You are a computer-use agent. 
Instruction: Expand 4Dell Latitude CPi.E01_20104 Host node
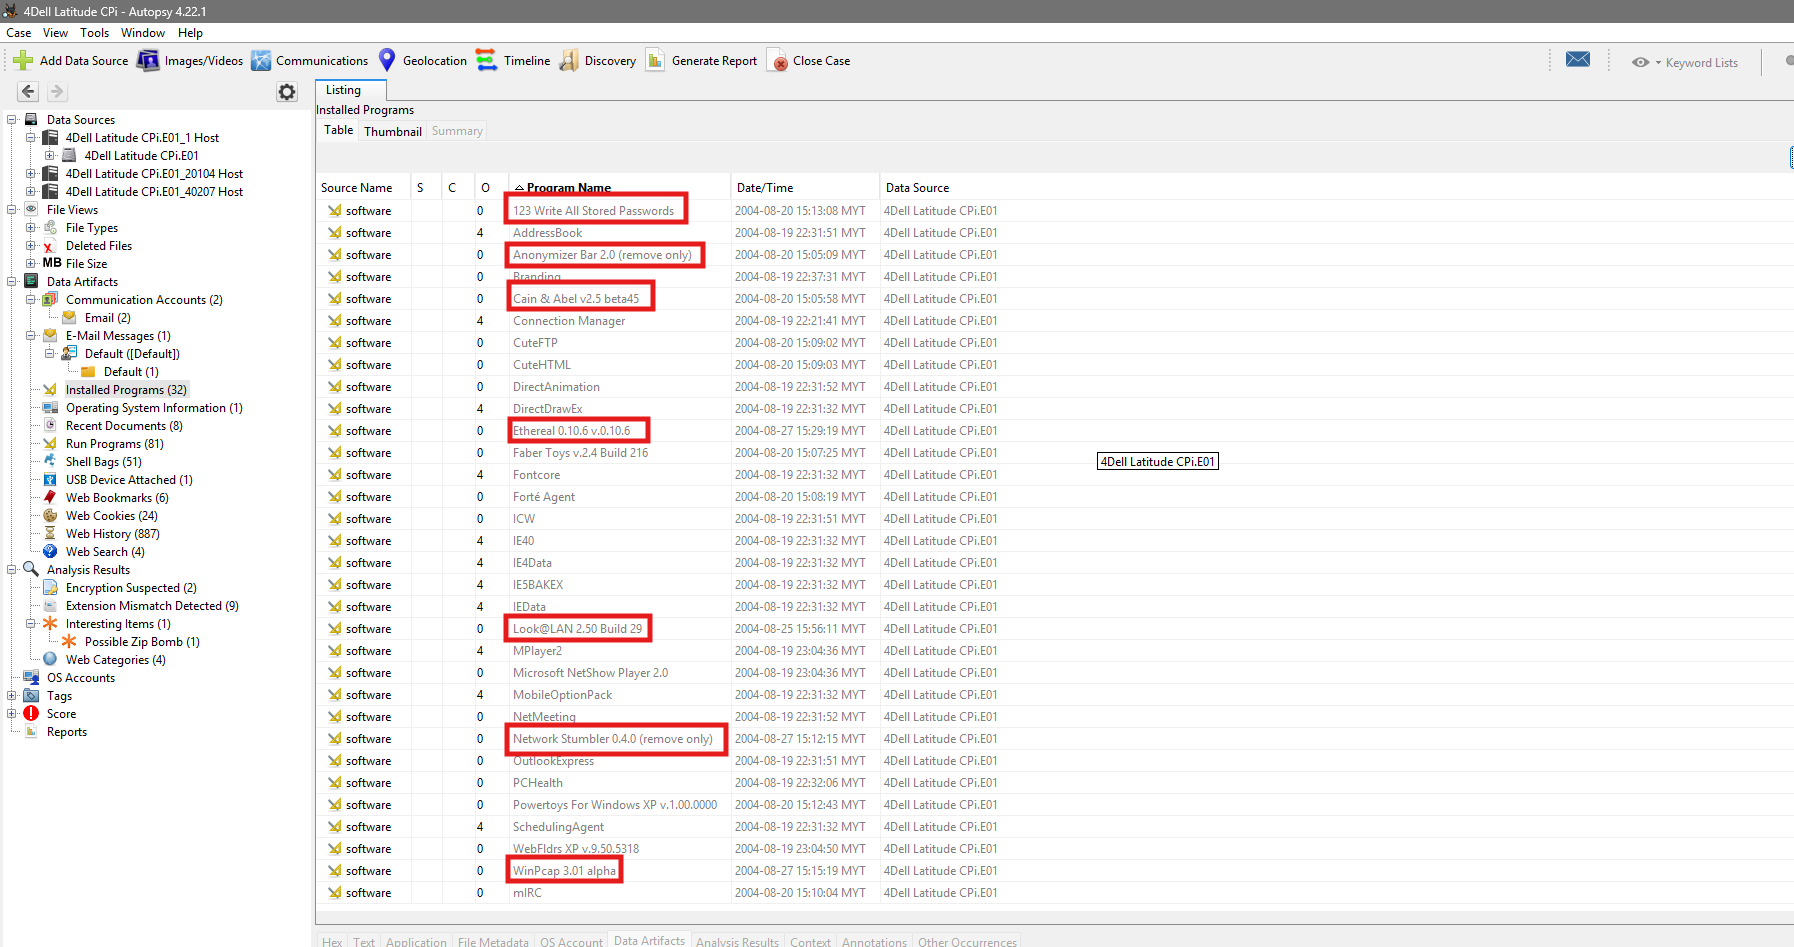pyautogui.click(x=31, y=174)
